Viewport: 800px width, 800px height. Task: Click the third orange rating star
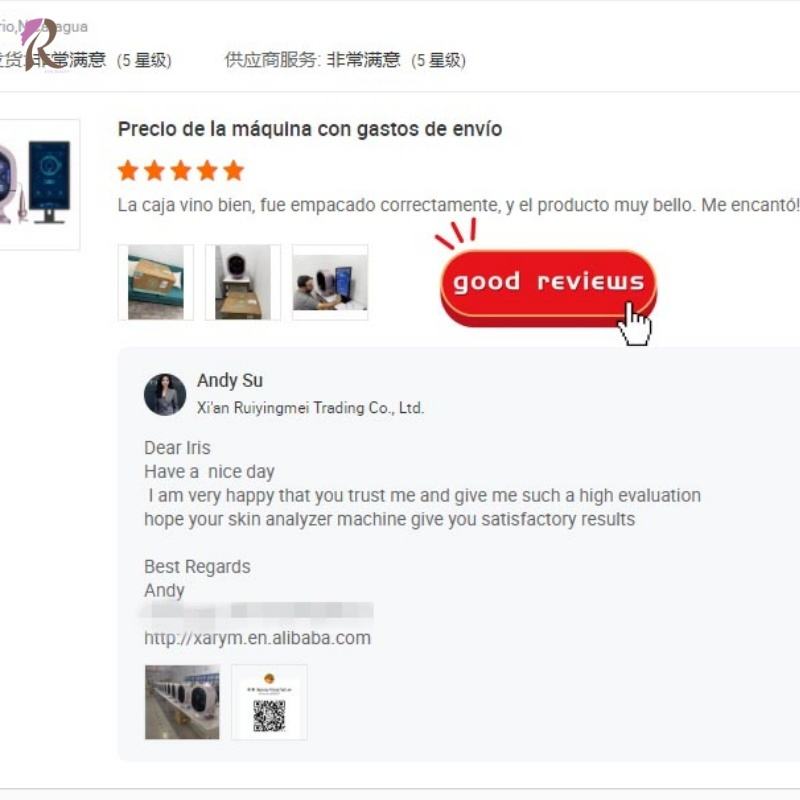(x=181, y=170)
